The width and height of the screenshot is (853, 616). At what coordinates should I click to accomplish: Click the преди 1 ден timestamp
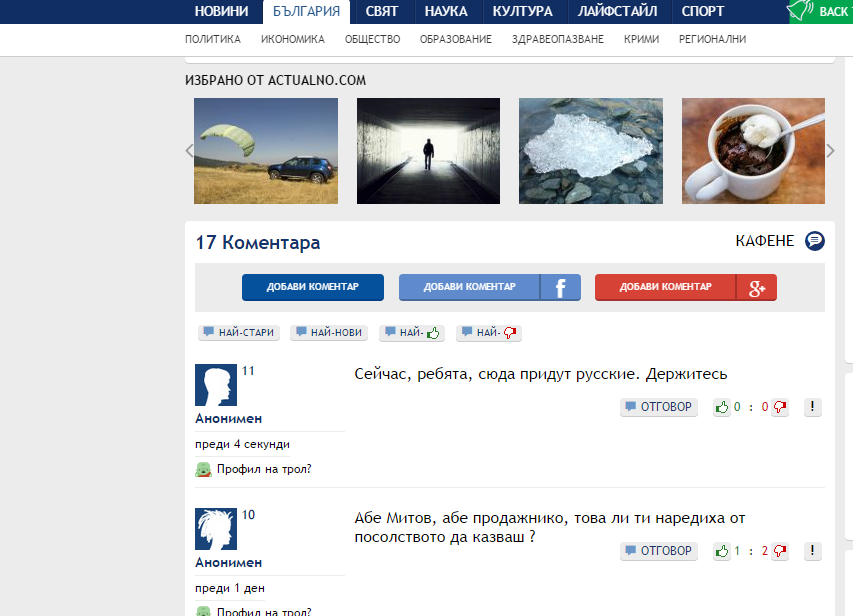230,588
